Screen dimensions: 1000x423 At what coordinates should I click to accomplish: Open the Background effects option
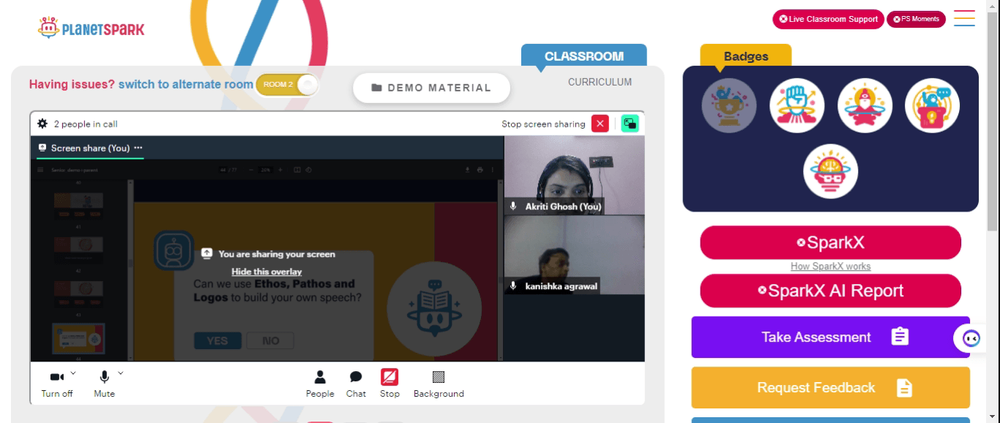coord(439,384)
